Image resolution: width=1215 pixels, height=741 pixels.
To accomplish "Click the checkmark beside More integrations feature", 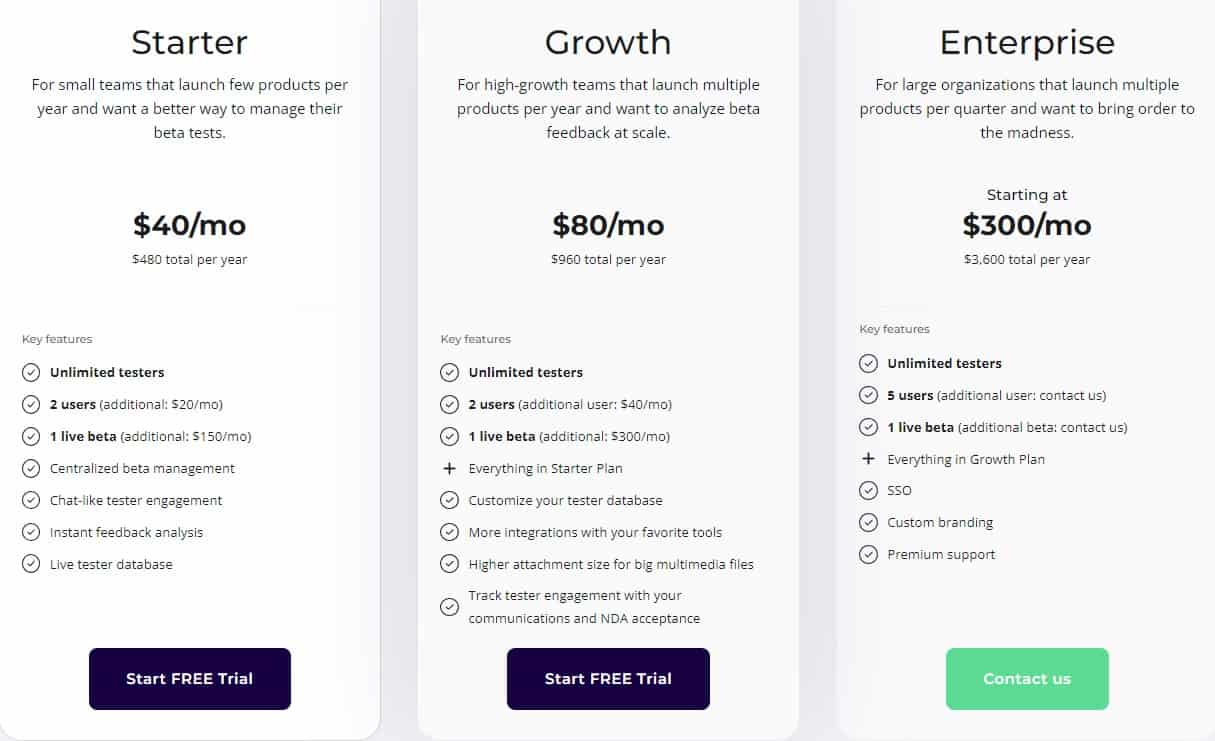I will click(449, 532).
